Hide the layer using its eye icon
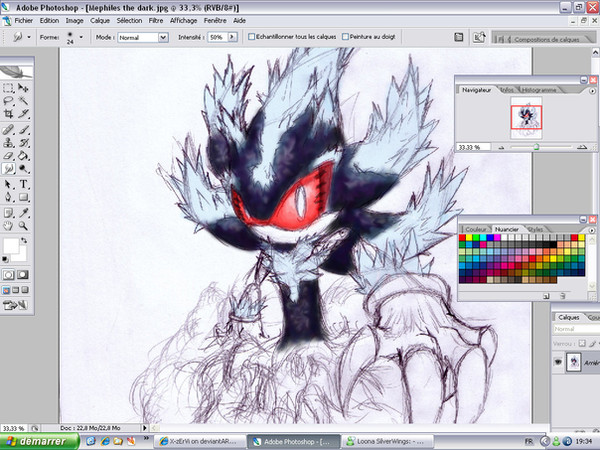Viewport: 600px width, 450px height. point(558,362)
